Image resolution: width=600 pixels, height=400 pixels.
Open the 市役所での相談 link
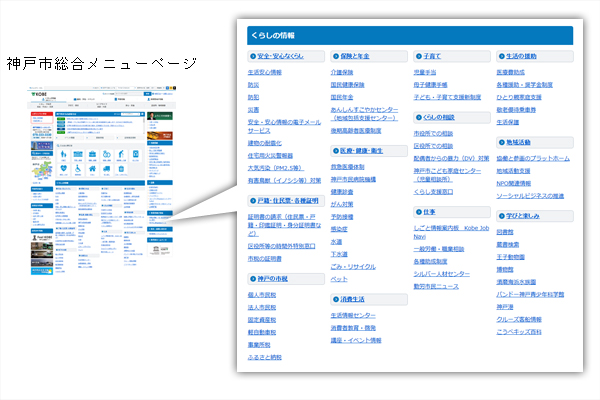coord(434,134)
